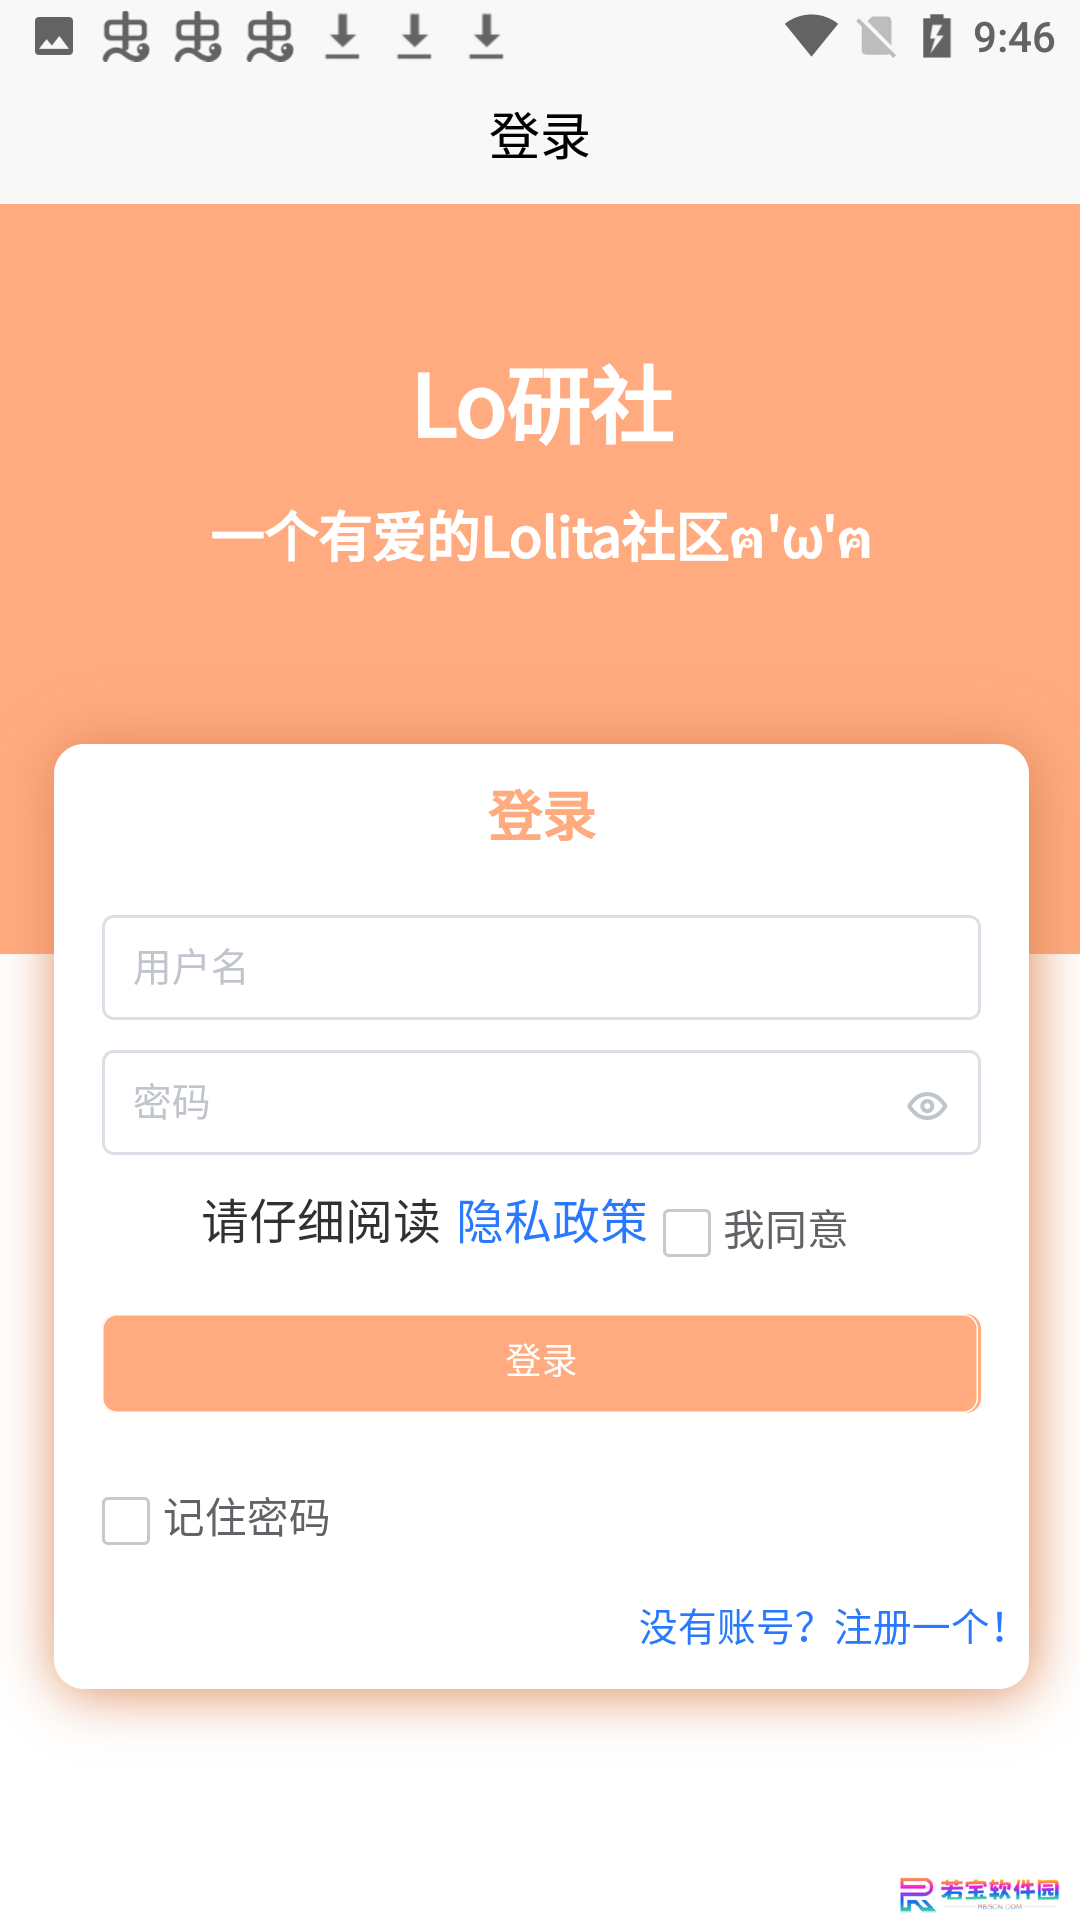Tap the battery charging status icon

(937, 37)
